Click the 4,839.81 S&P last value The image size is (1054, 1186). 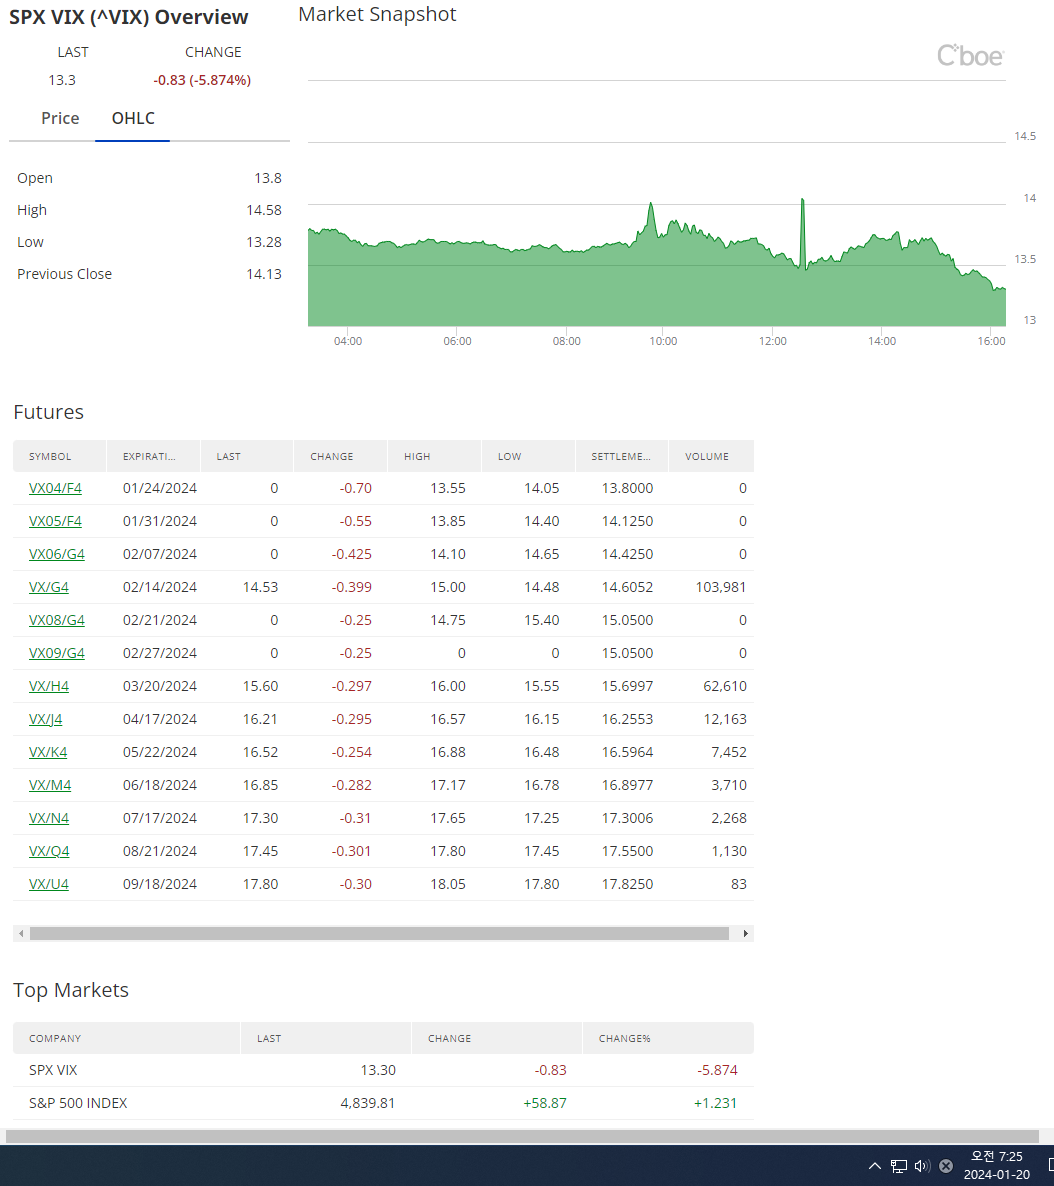(x=368, y=1104)
